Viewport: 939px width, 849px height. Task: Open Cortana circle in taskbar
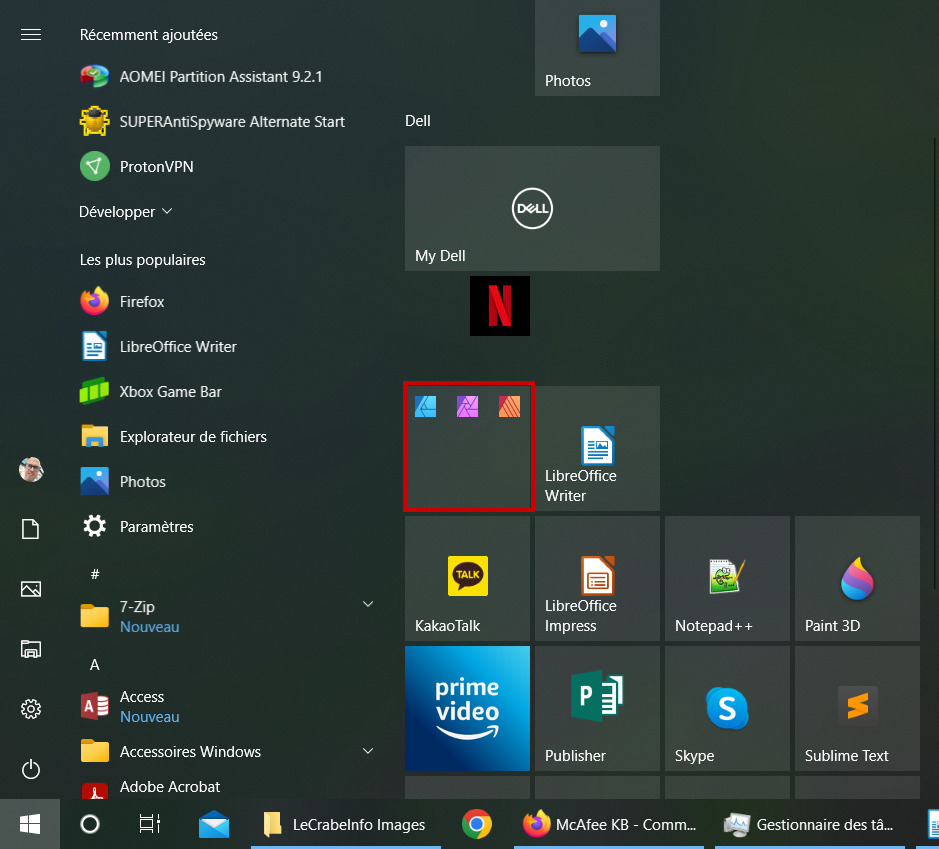pyautogui.click(x=90, y=824)
